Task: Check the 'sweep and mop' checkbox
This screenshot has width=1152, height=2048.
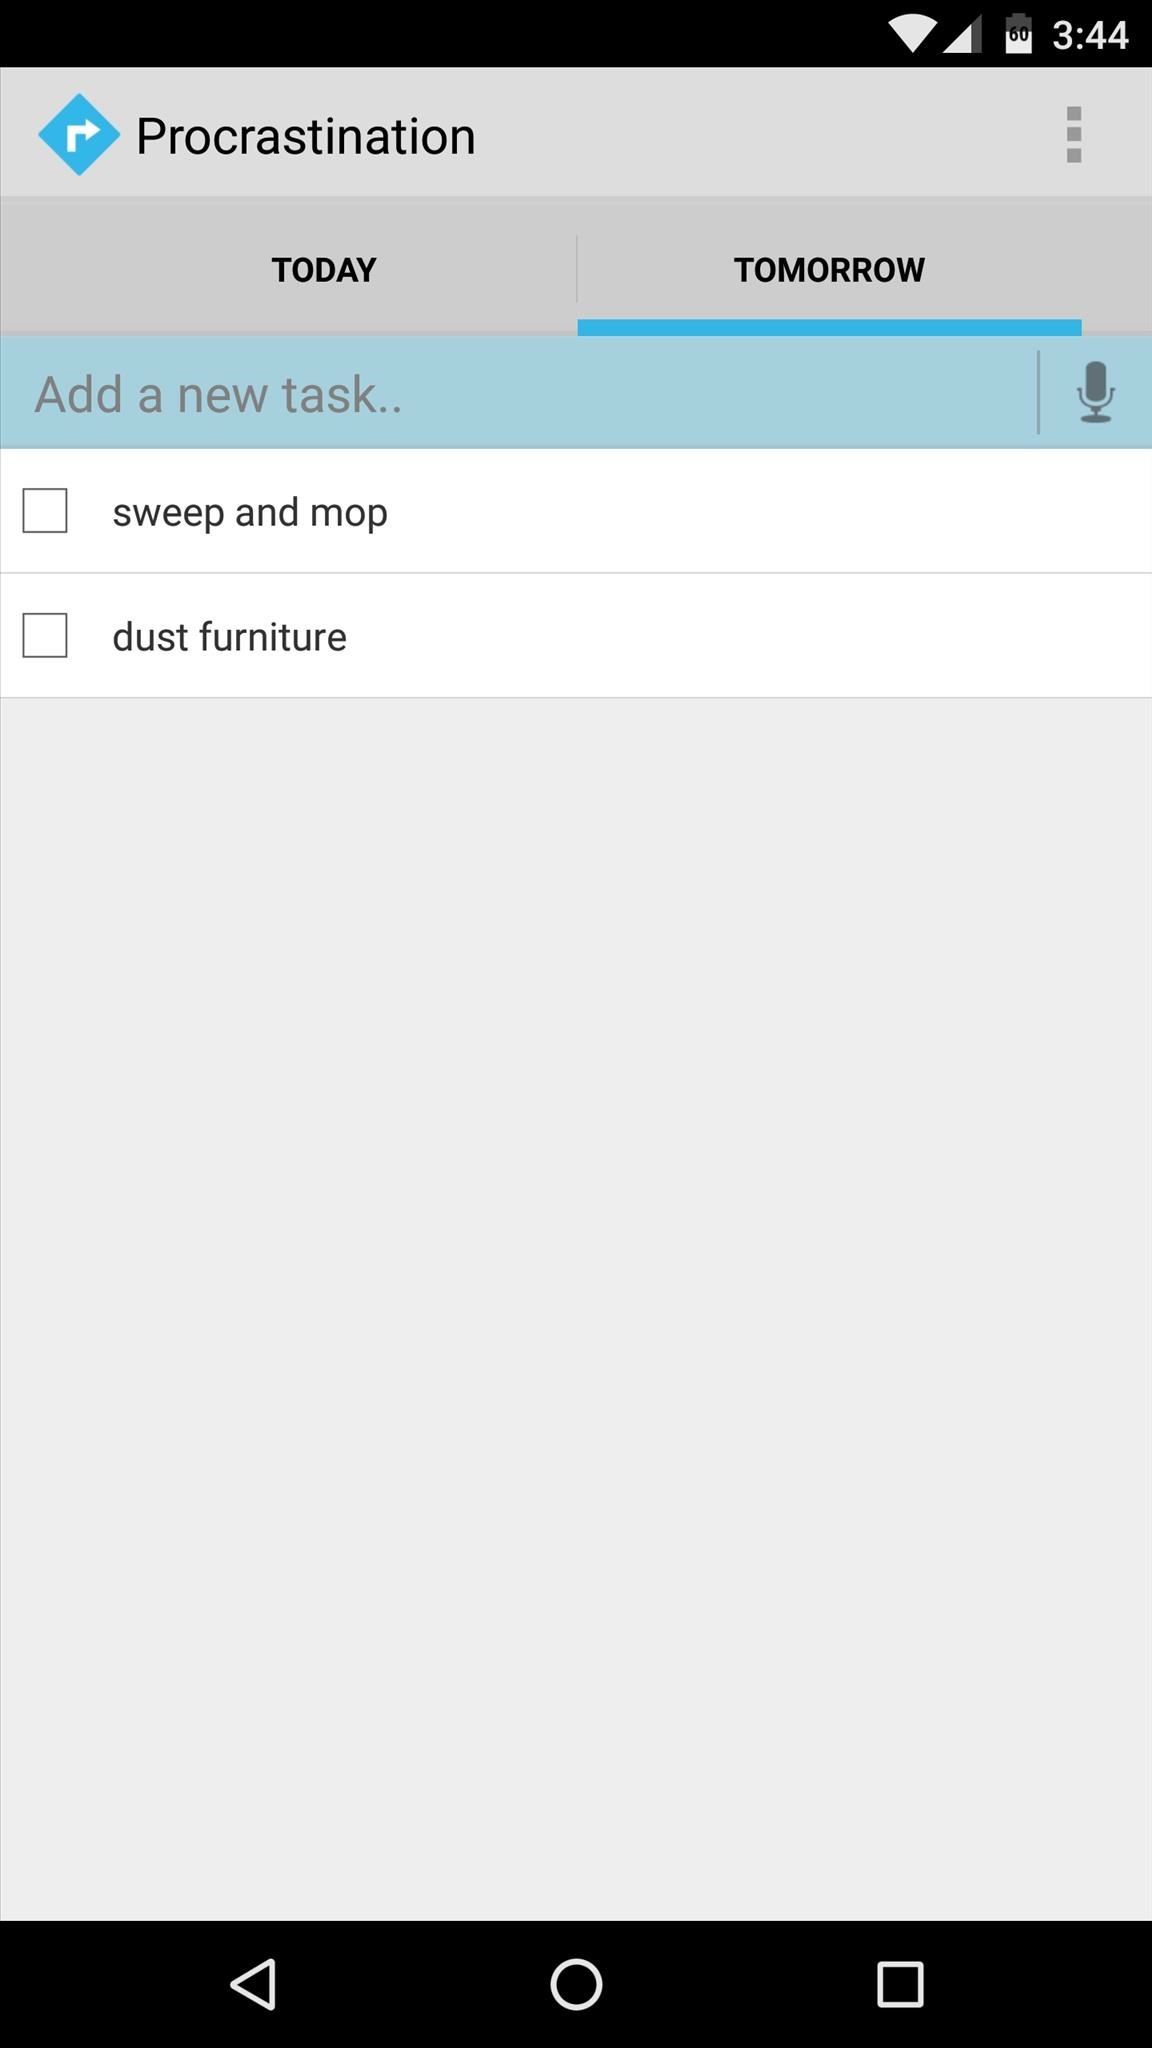Action: point(45,511)
